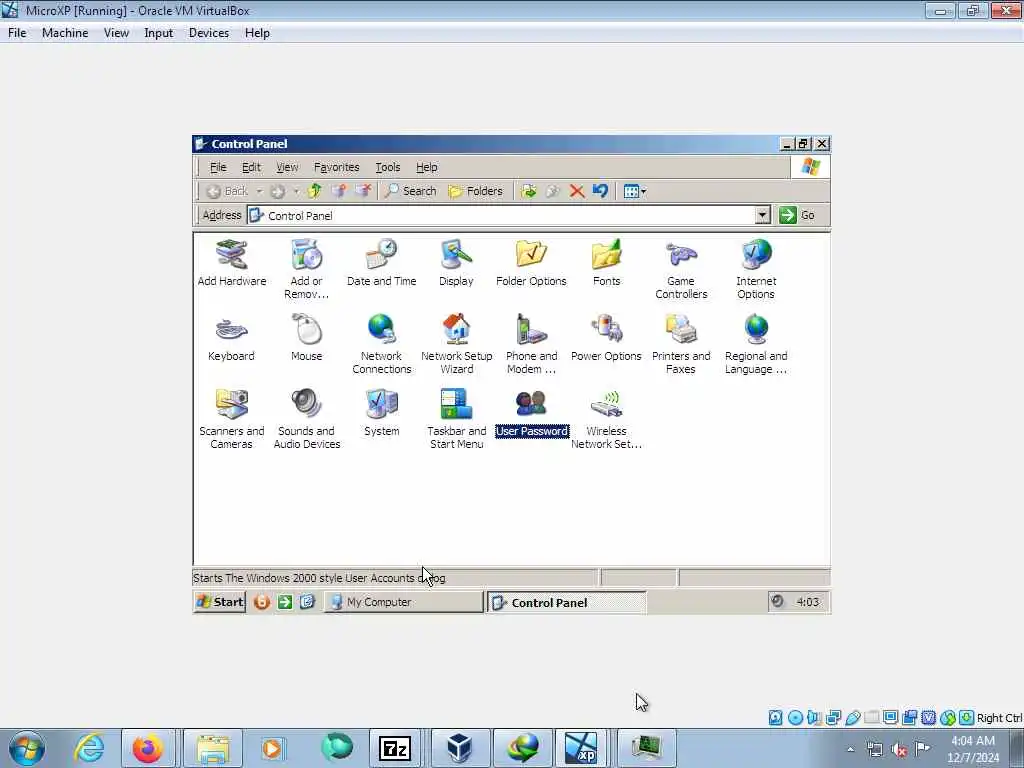Click the host volume tray icon
Screen dimensions: 1024x768
tap(899, 749)
